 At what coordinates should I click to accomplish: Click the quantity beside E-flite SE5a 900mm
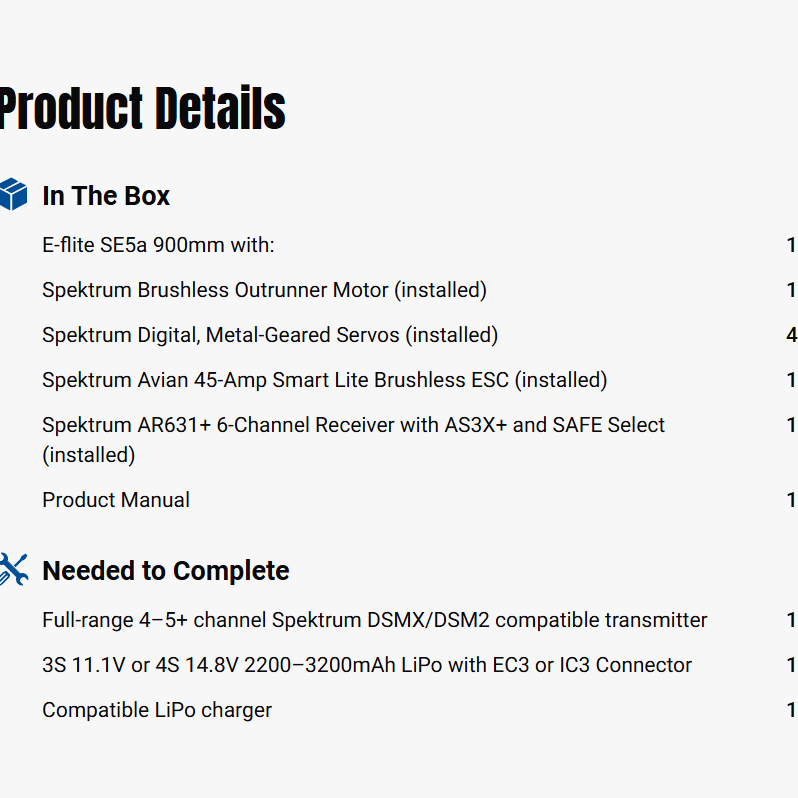pos(791,245)
